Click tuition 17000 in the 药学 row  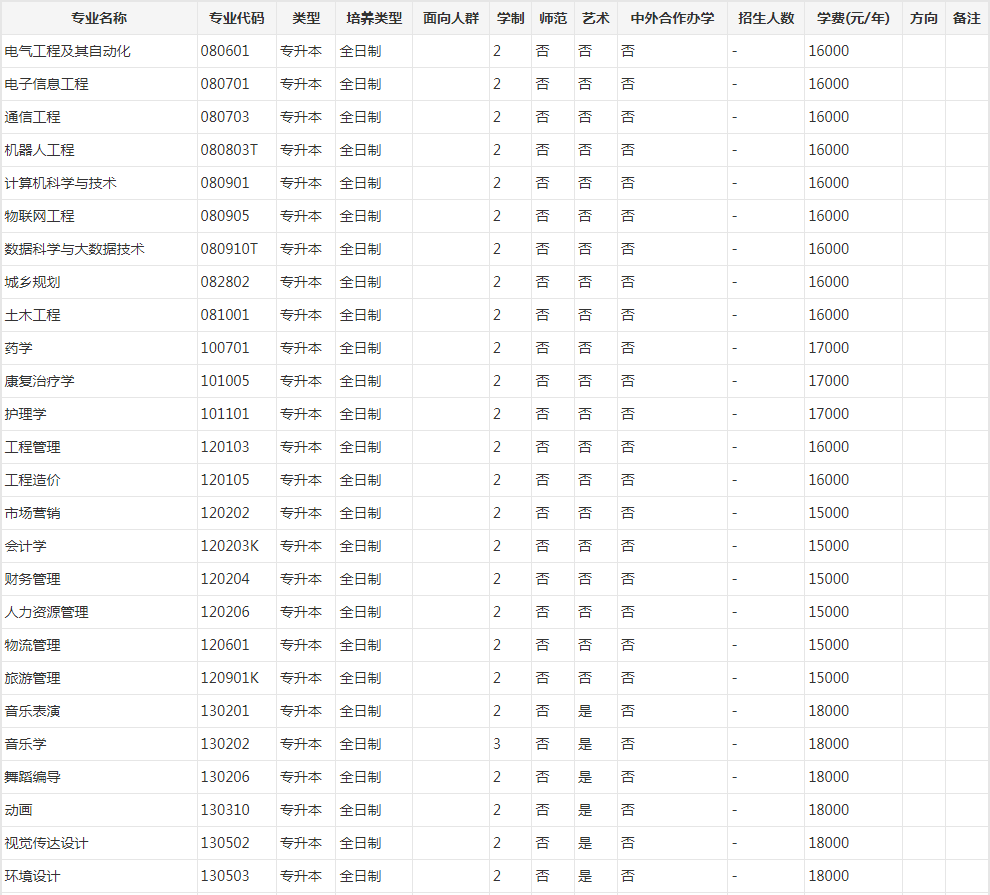pyautogui.click(x=829, y=348)
